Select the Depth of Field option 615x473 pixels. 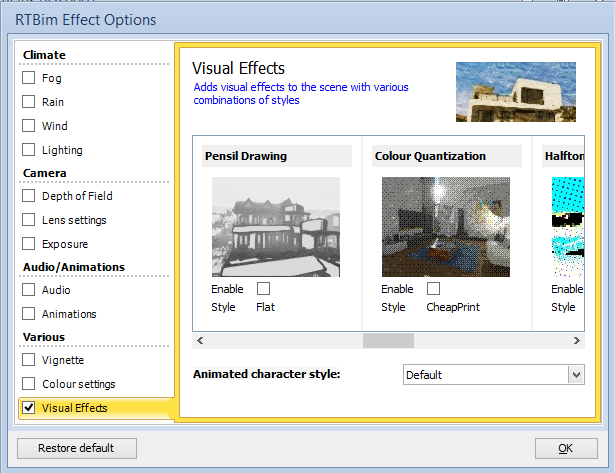[77, 196]
